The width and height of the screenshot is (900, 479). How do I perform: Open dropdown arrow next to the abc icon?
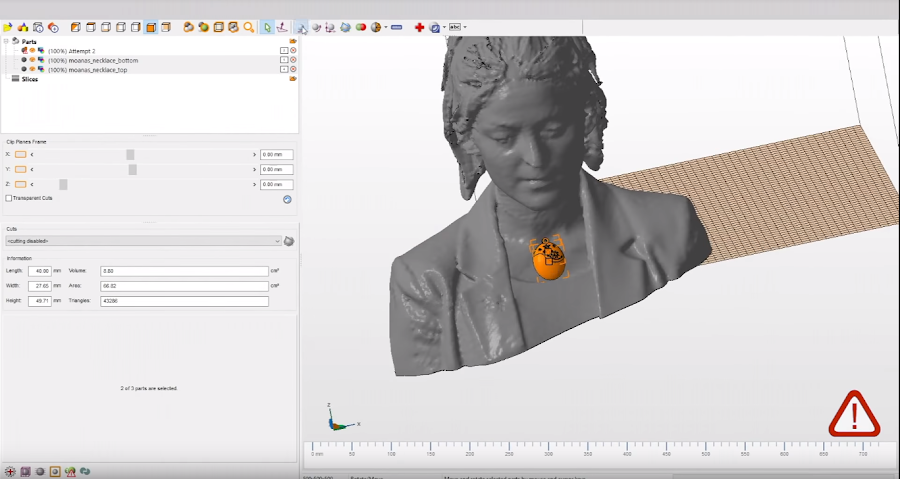point(465,27)
